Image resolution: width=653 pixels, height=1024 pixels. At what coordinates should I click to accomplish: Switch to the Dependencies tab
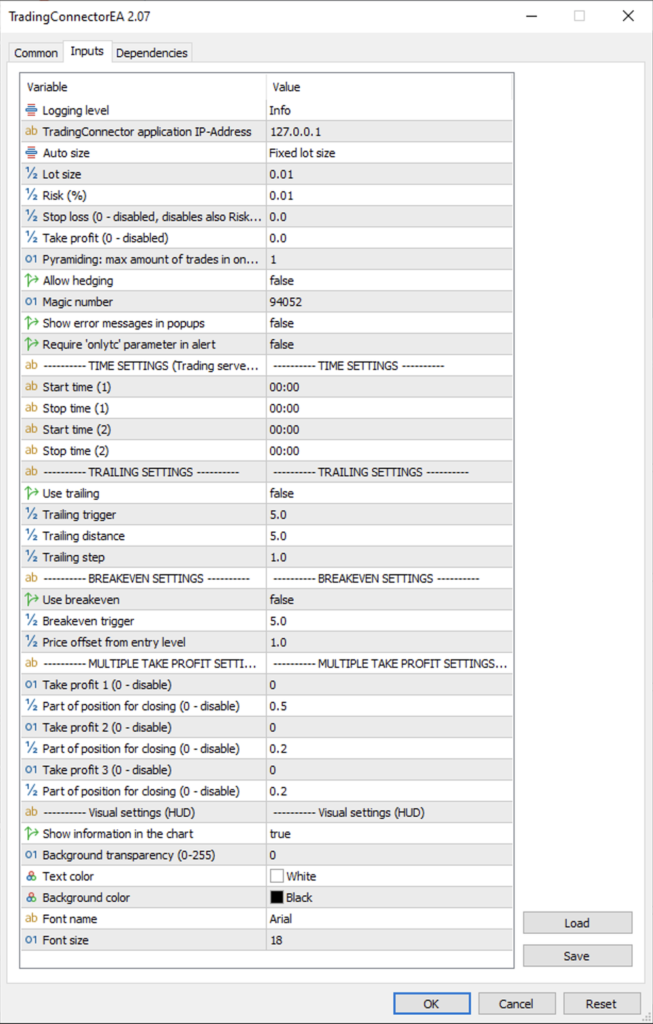click(x=151, y=53)
